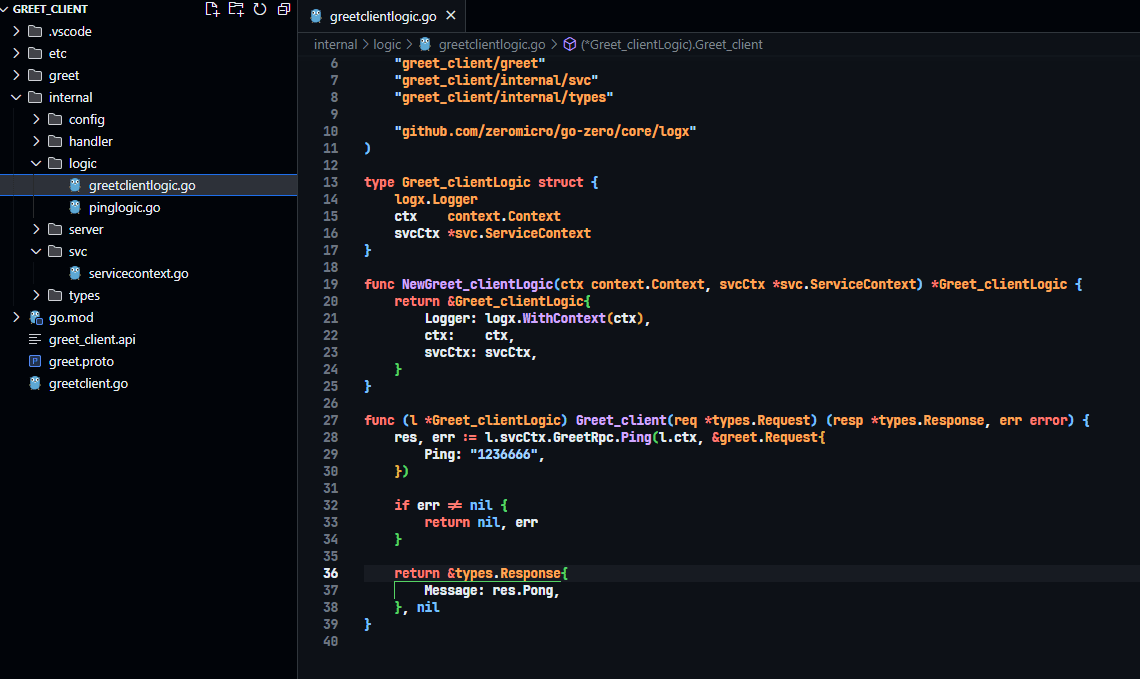Click the method symbol icon in breadcrumb
Screen dimensions: 1140x679
(x=570, y=44)
